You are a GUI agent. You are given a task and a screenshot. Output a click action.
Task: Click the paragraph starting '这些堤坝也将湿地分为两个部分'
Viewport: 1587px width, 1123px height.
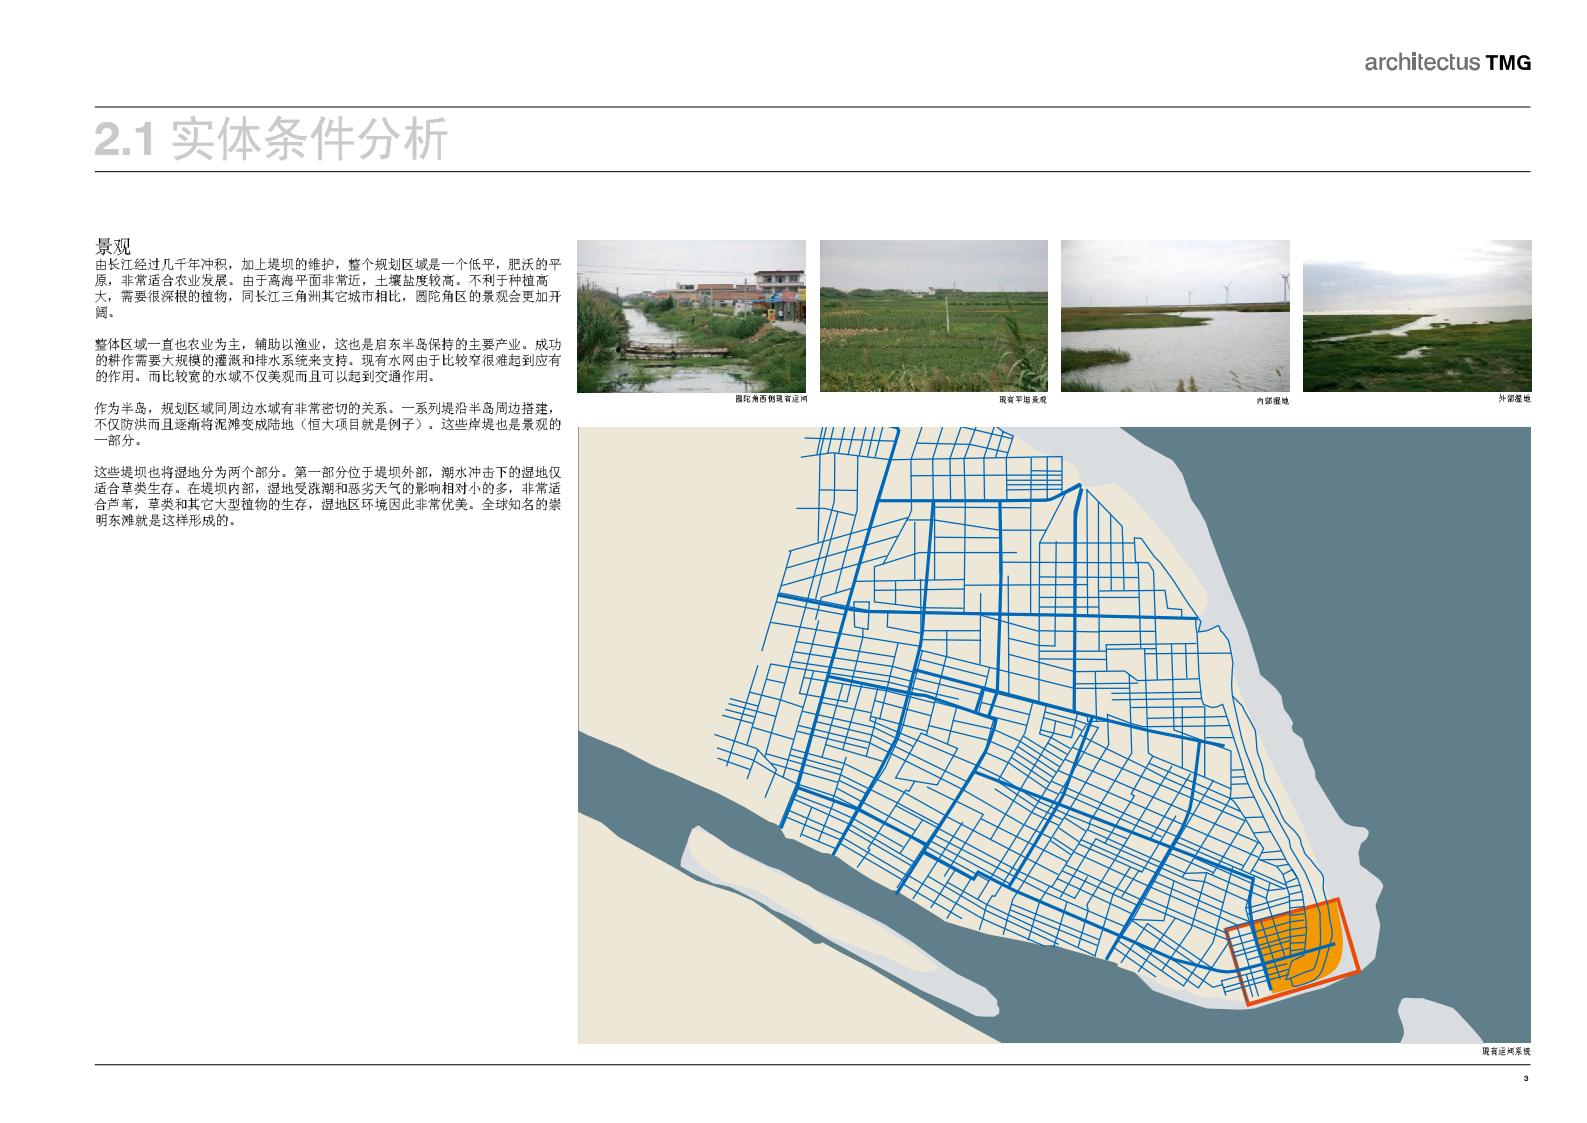tap(328, 497)
